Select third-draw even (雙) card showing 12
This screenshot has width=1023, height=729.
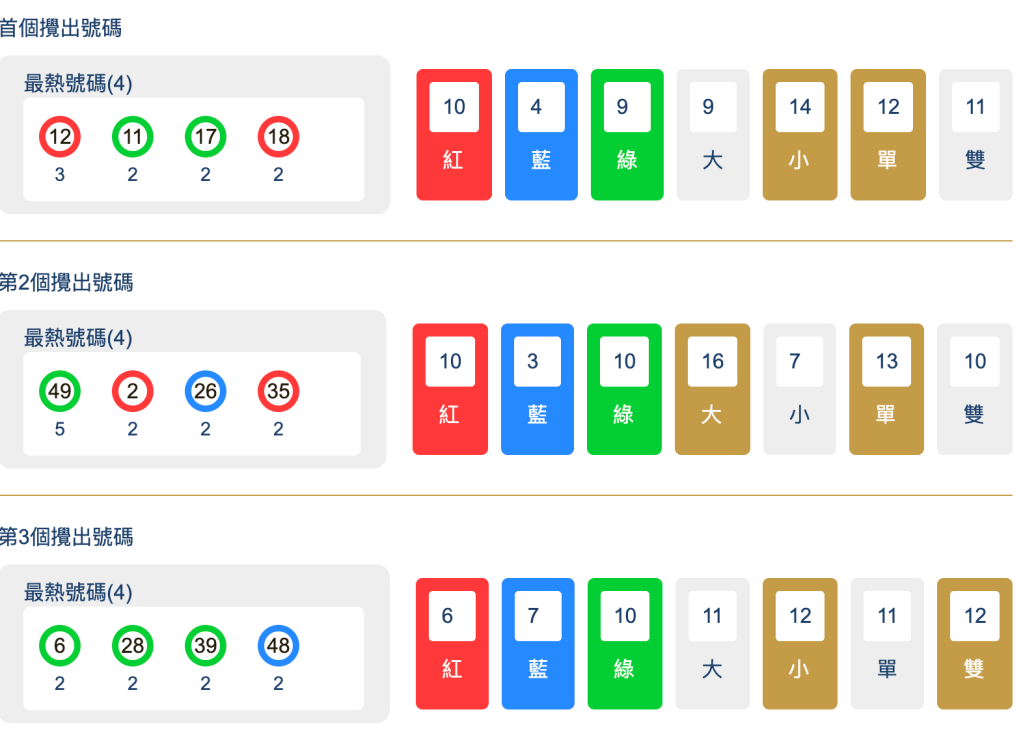coord(975,643)
